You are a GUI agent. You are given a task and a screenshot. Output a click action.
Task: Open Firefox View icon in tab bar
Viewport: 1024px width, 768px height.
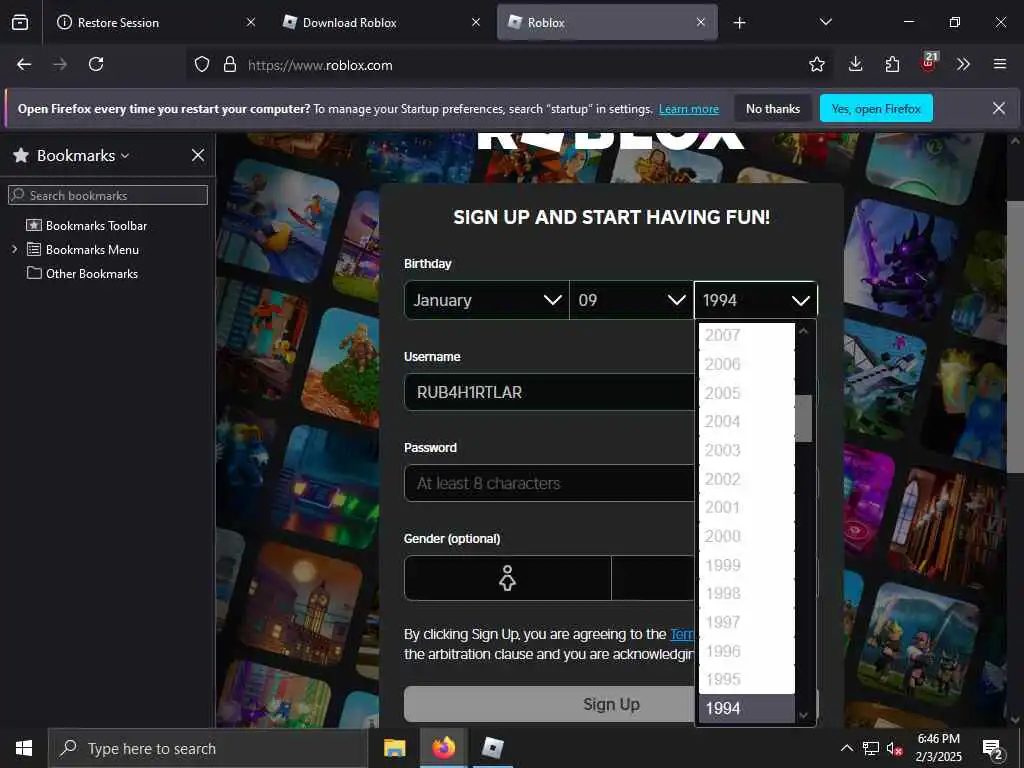click(20, 22)
